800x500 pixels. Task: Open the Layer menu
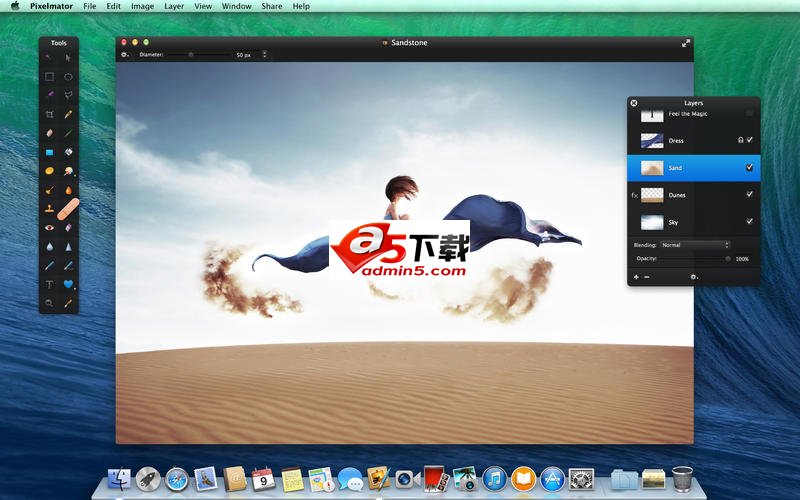point(174,6)
